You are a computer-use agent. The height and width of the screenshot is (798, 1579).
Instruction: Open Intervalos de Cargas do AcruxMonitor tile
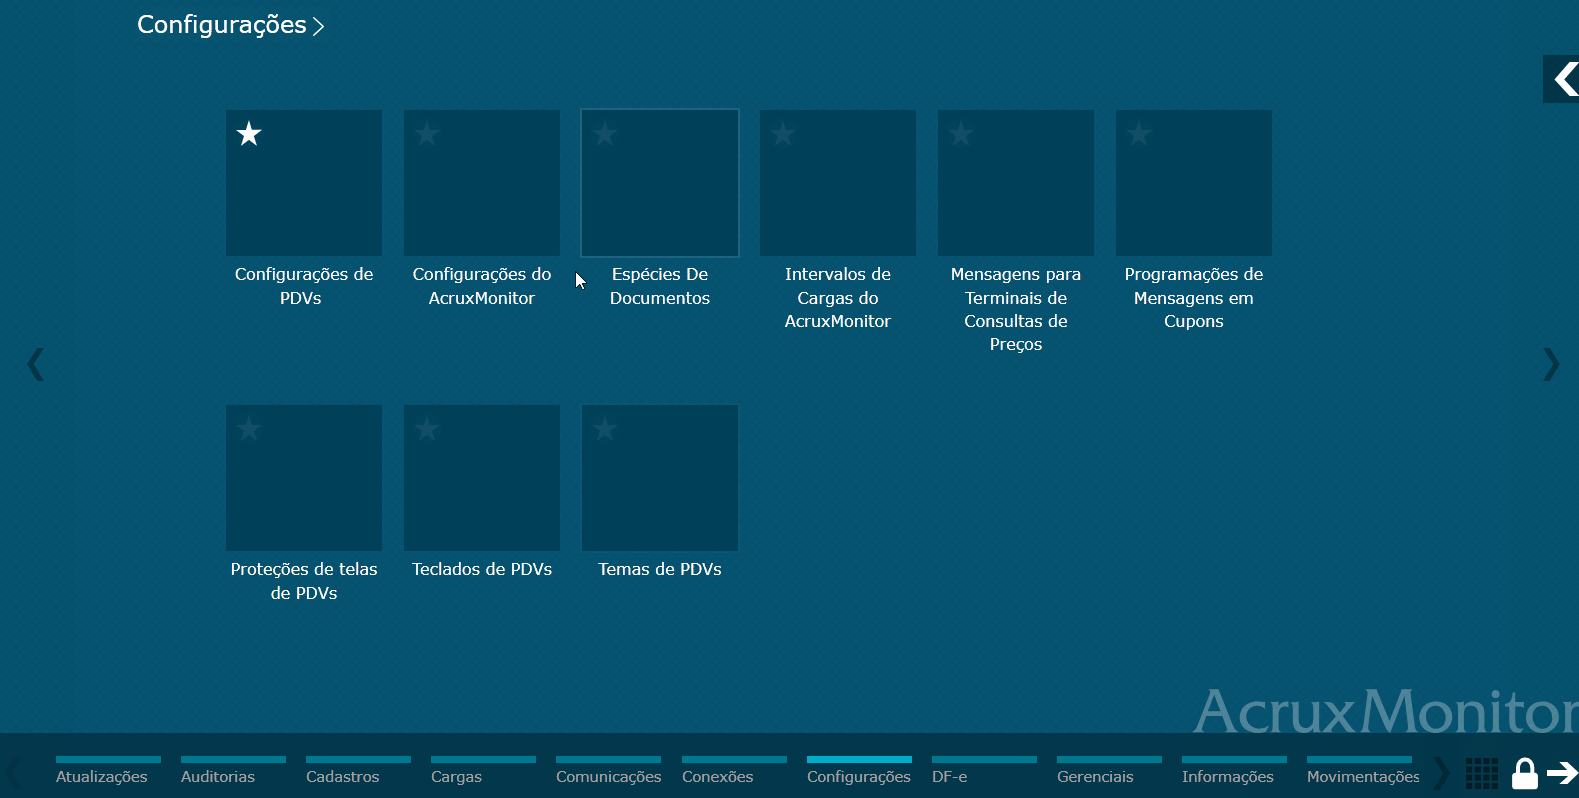pyautogui.click(x=838, y=183)
